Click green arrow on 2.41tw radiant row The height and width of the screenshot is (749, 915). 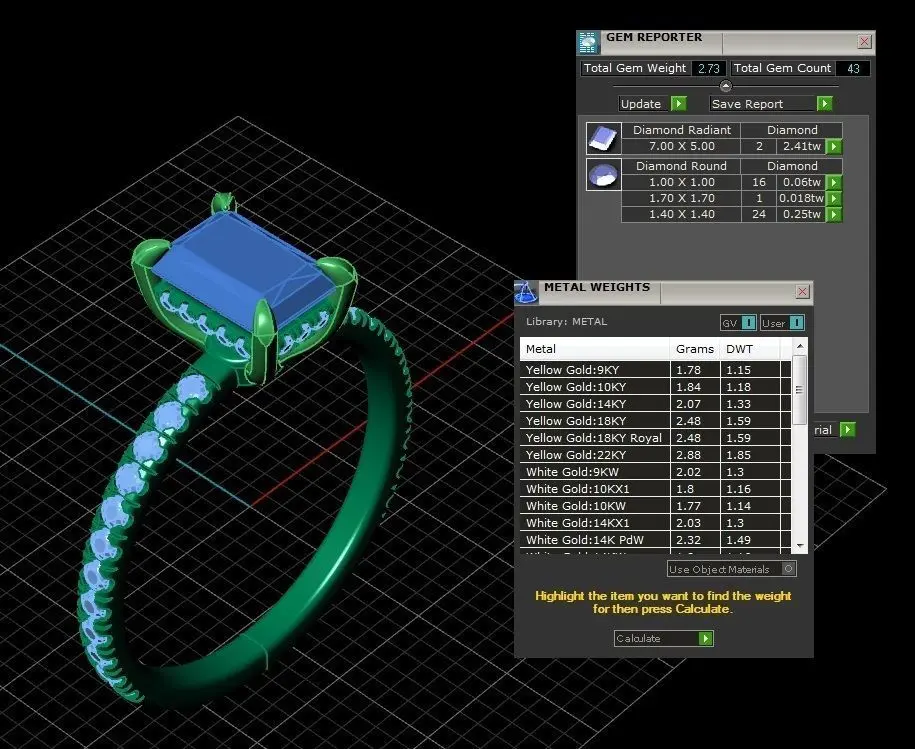click(834, 146)
